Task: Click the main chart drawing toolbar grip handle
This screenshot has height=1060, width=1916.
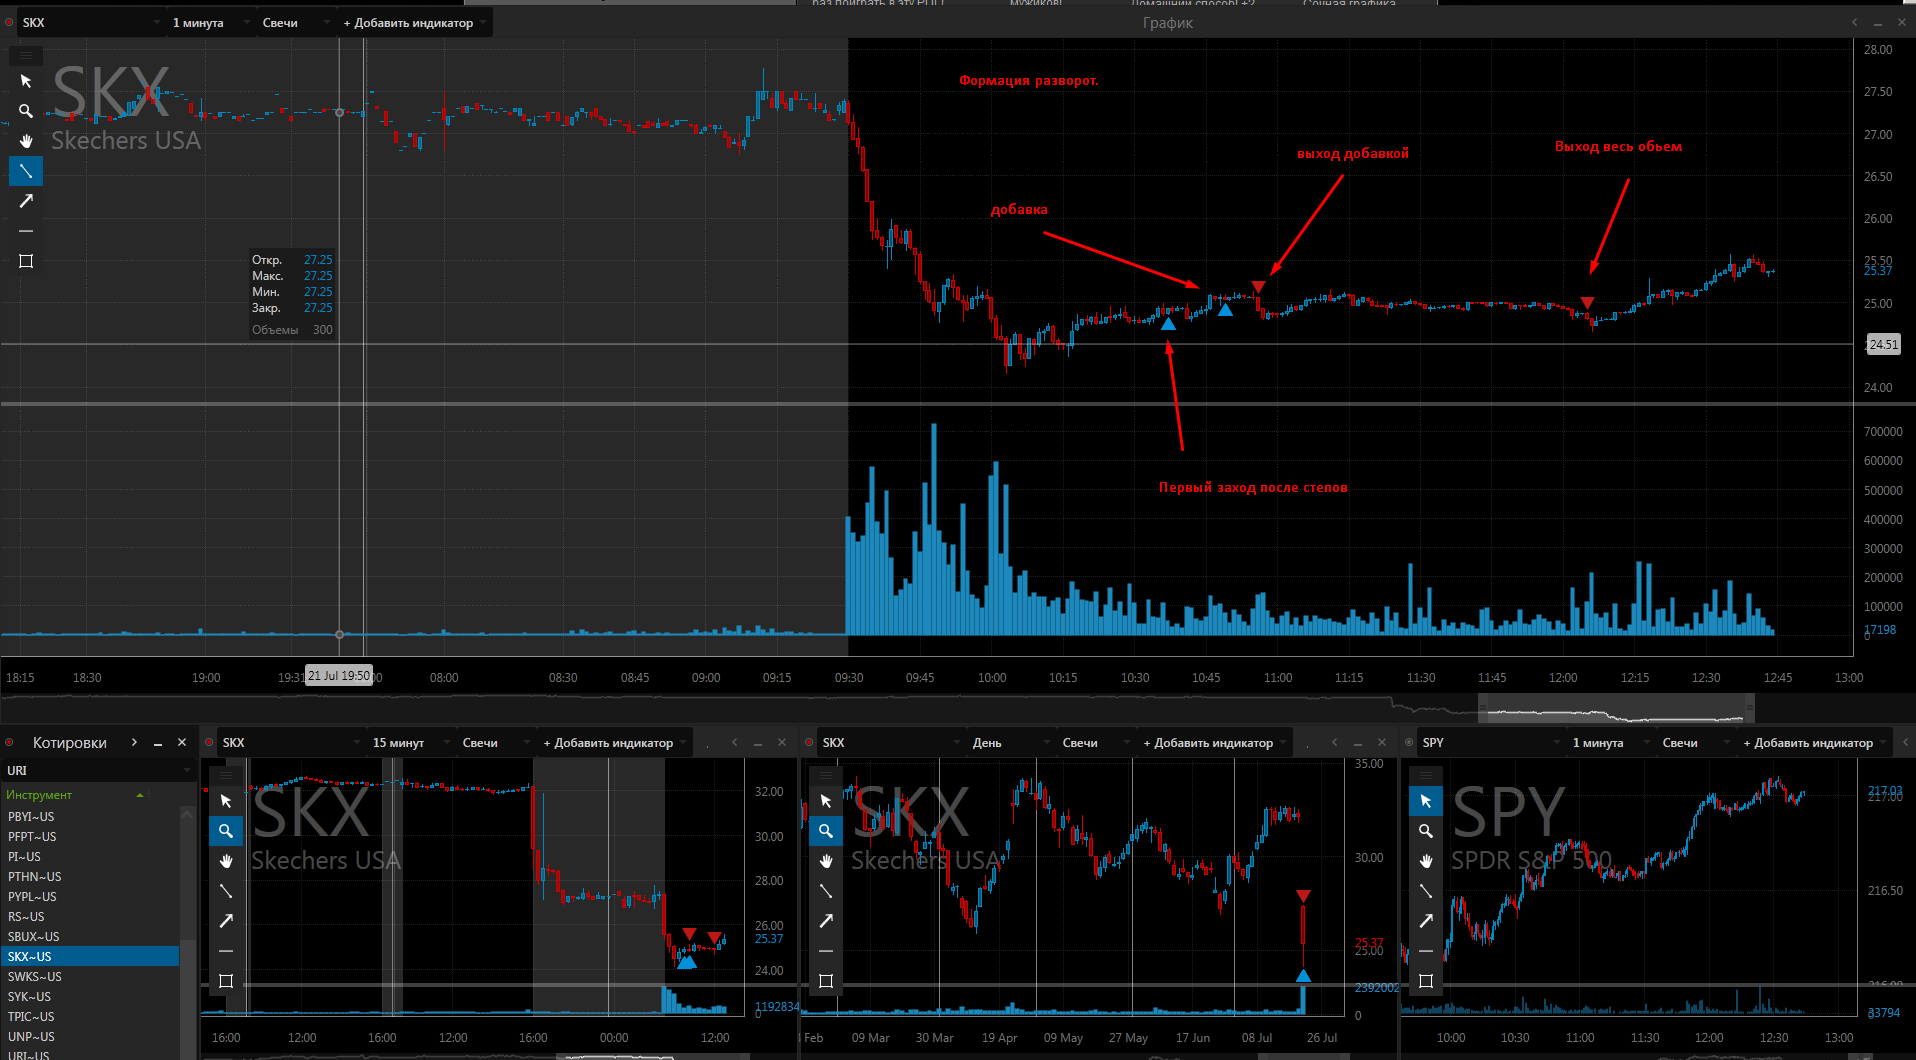Action: click(x=26, y=55)
